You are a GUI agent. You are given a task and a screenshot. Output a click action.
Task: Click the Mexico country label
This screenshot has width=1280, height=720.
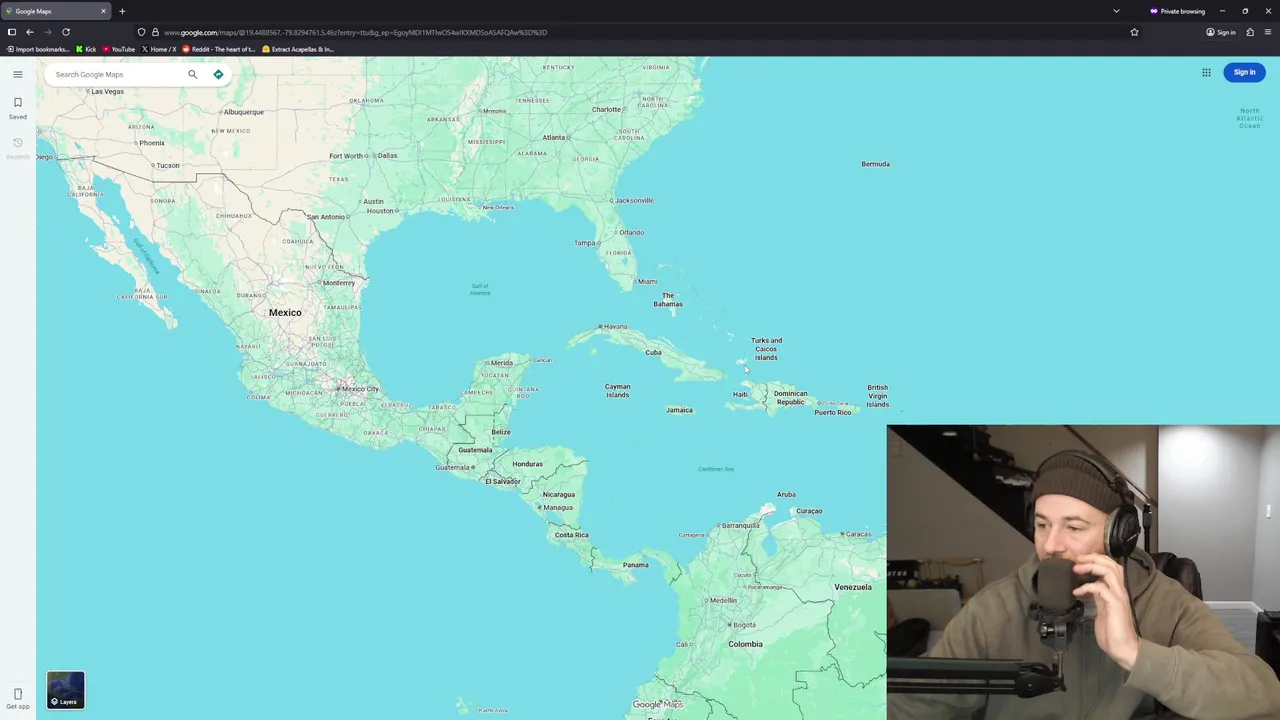click(285, 313)
